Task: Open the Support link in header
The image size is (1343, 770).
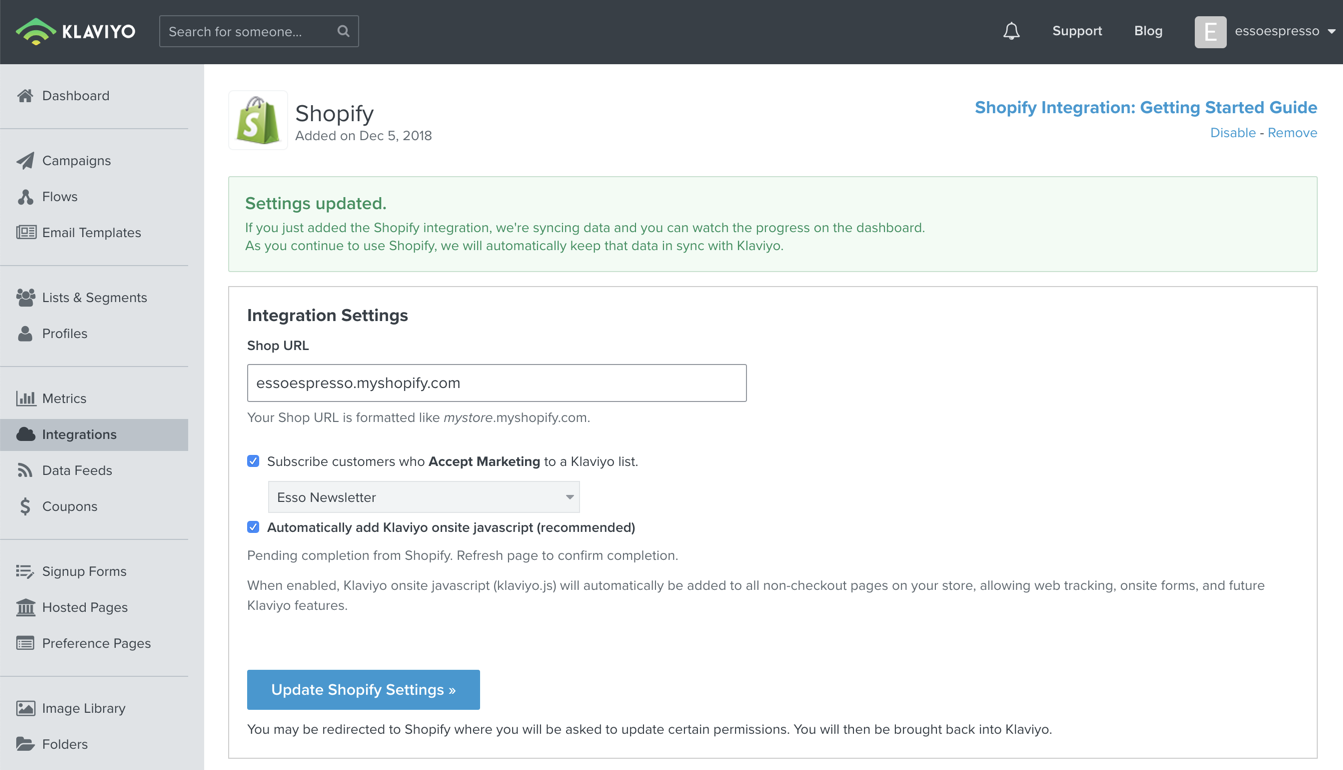Action: pyautogui.click(x=1077, y=31)
